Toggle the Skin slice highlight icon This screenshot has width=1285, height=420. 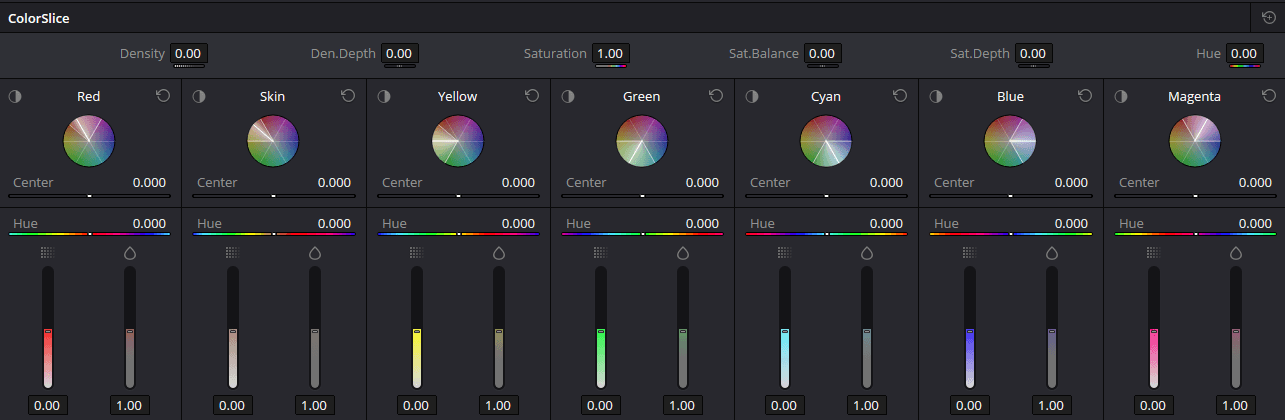click(x=199, y=96)
